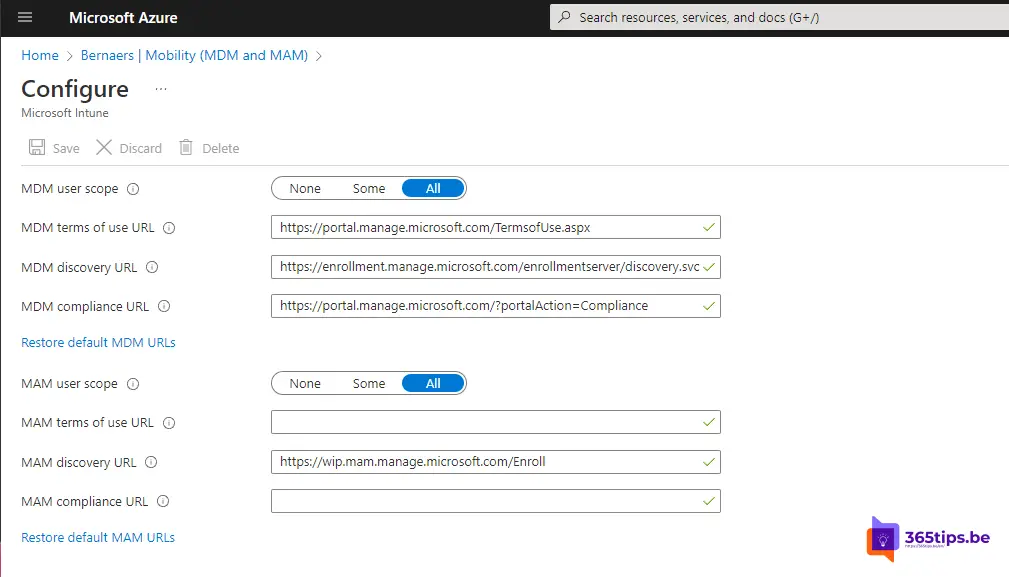This screenshot has width=1009, height=577.
Task: Click the search magnifier icon
Action: [x=564, y=17]
